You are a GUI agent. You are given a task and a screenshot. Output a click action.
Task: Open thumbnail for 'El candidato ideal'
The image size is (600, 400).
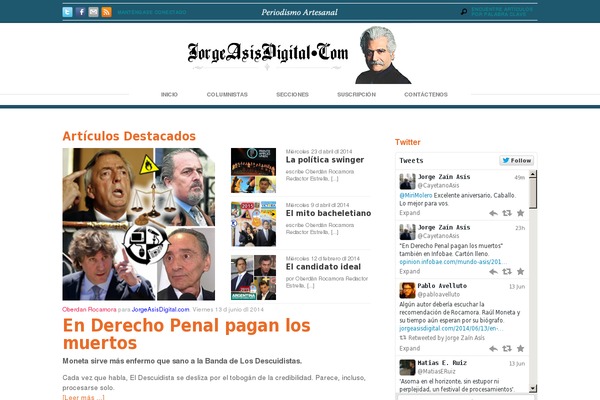[253, 278]
